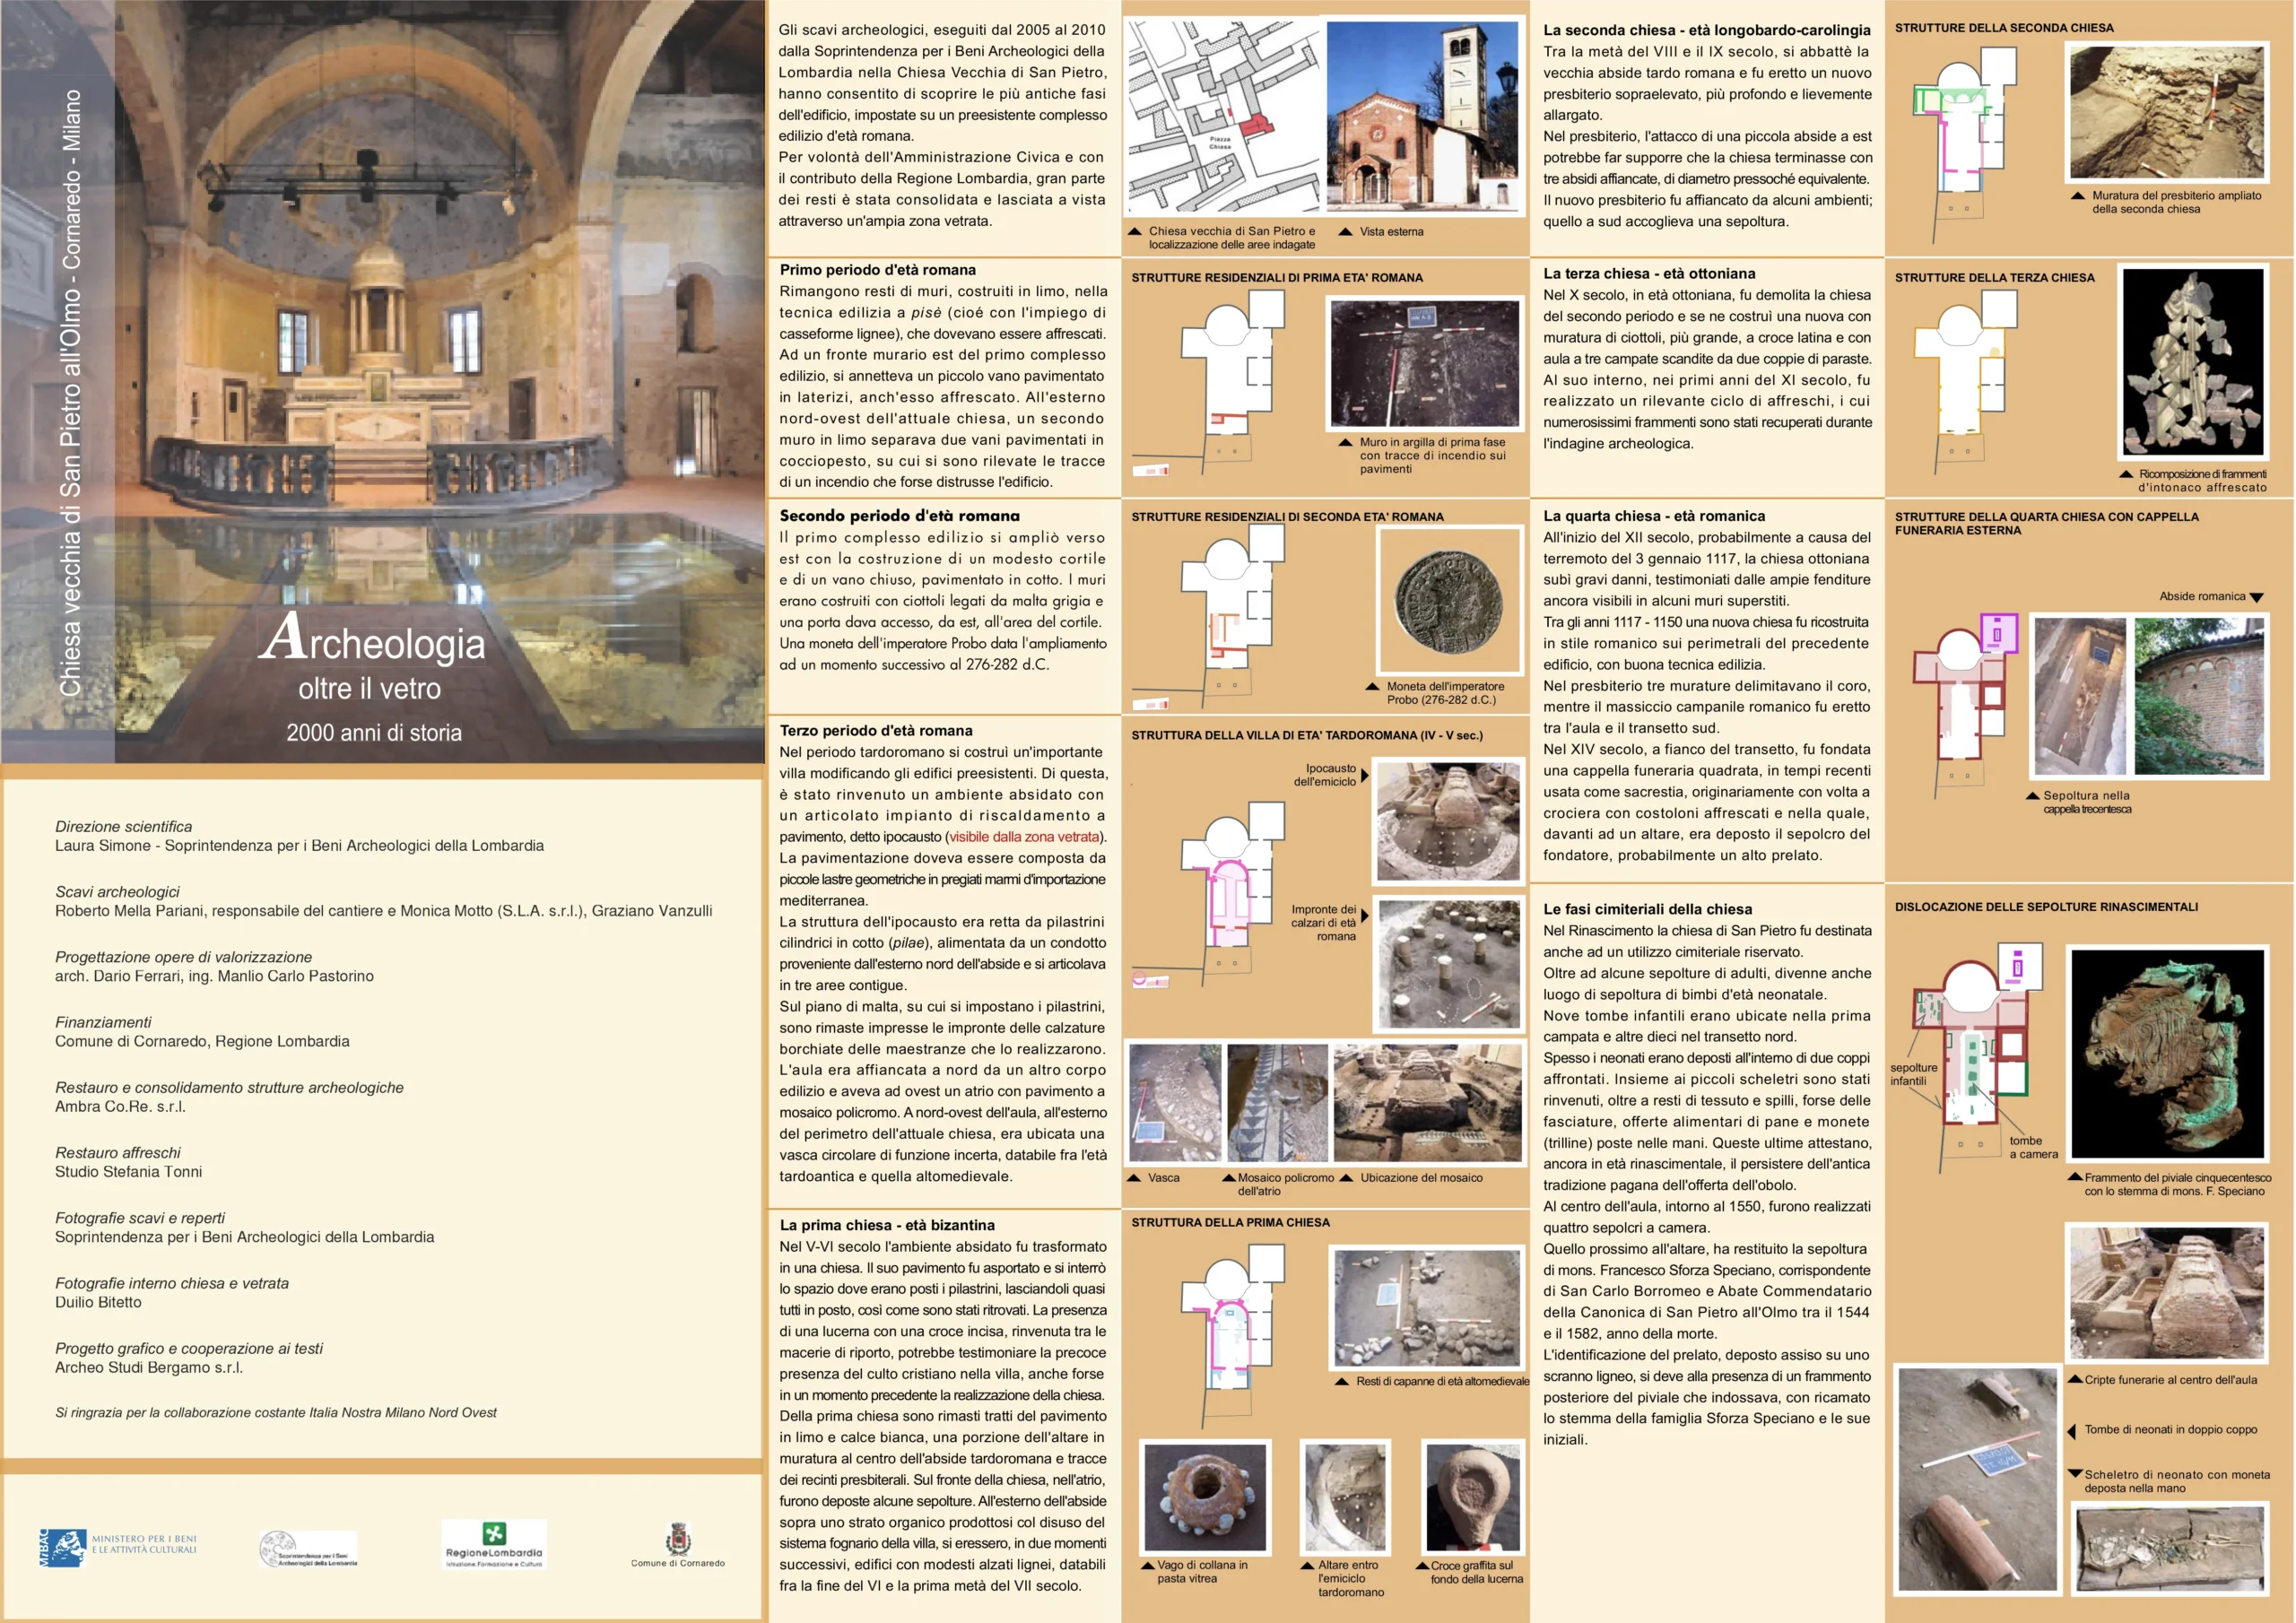This screenshot has width=2296, height=1623.
Task: Open the newborn skeleton with coin photo
Action: tap(2170, 1548)
